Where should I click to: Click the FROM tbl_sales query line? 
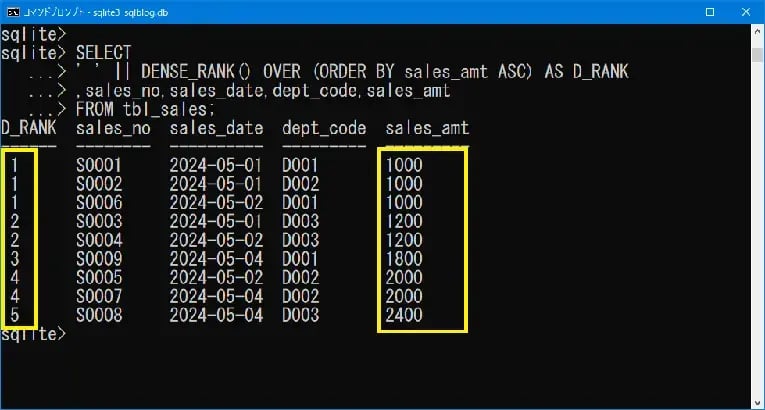pos(145,110)
